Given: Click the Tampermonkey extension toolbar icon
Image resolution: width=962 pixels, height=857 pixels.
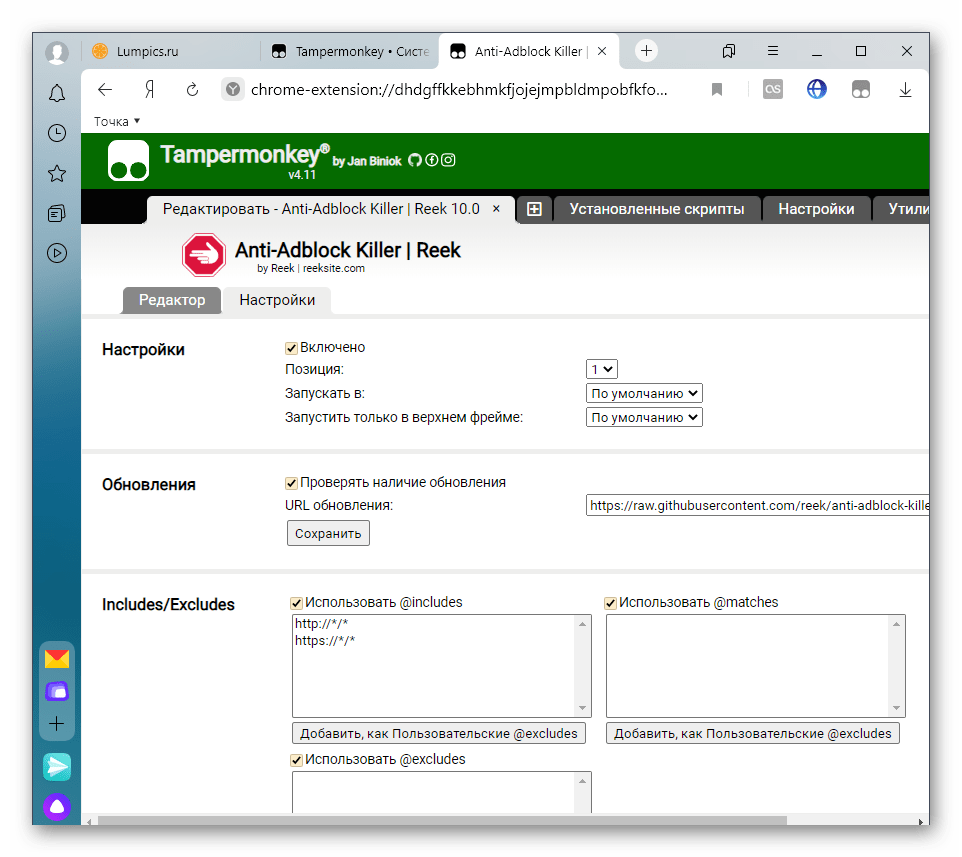Looking at the screenshot, I should point(860,90).
